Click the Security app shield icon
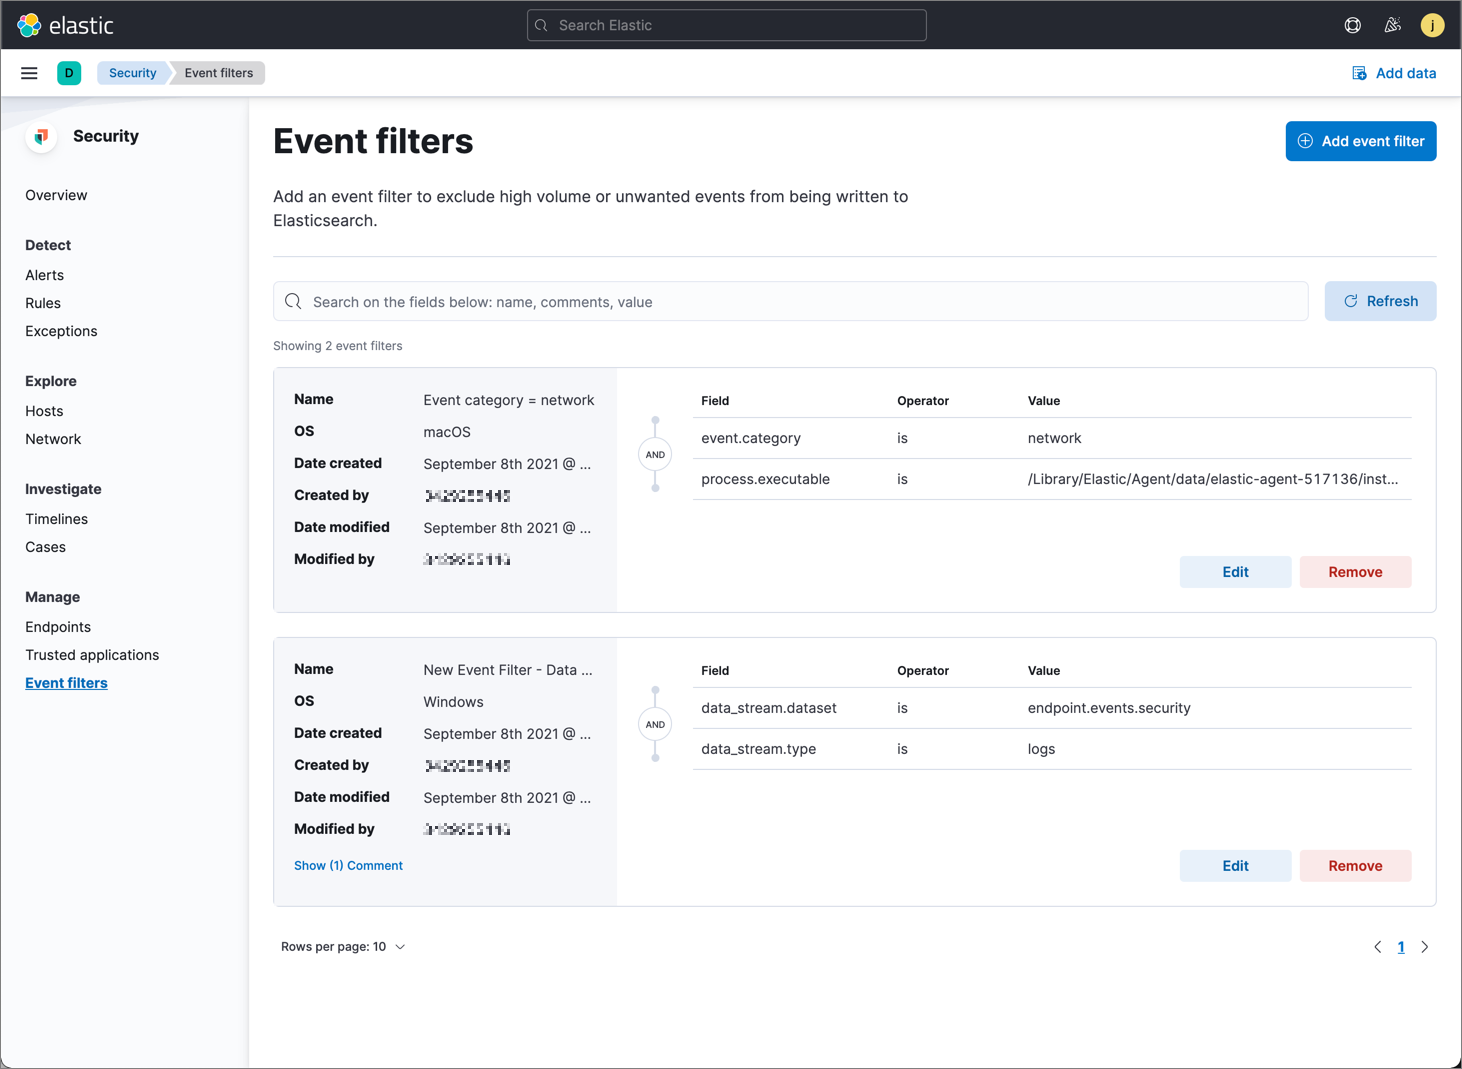The height and width of the screenshot is (1069, 1462). click(x=40, y=137)
